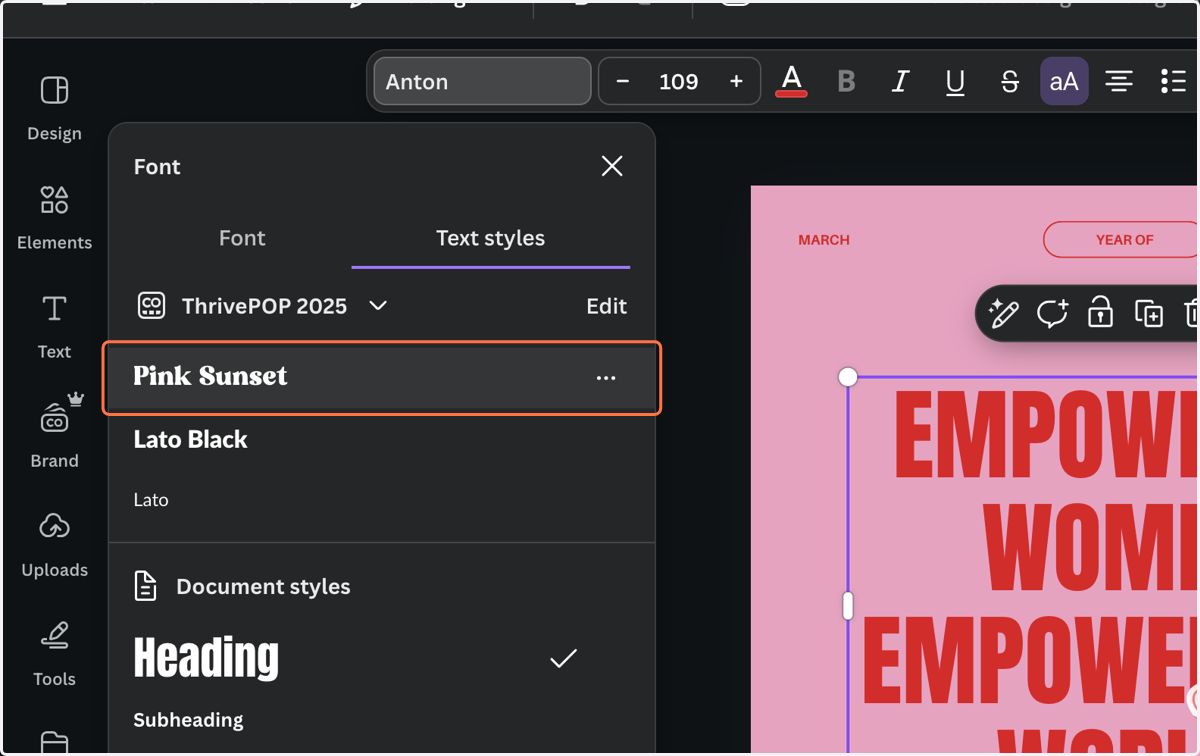Click the left side handle of text box
This screenshot has height=756, width=1200.
[x=848, y=606]
